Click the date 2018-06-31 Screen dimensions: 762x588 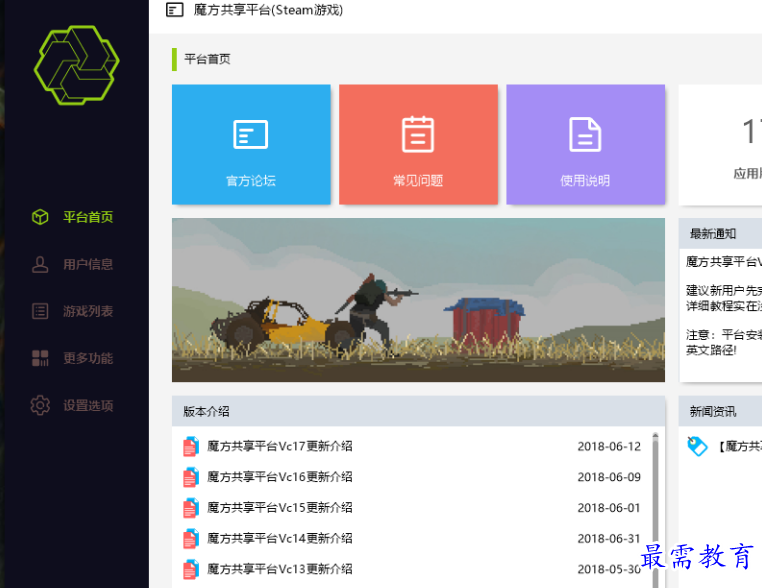[x=609, y=538]
